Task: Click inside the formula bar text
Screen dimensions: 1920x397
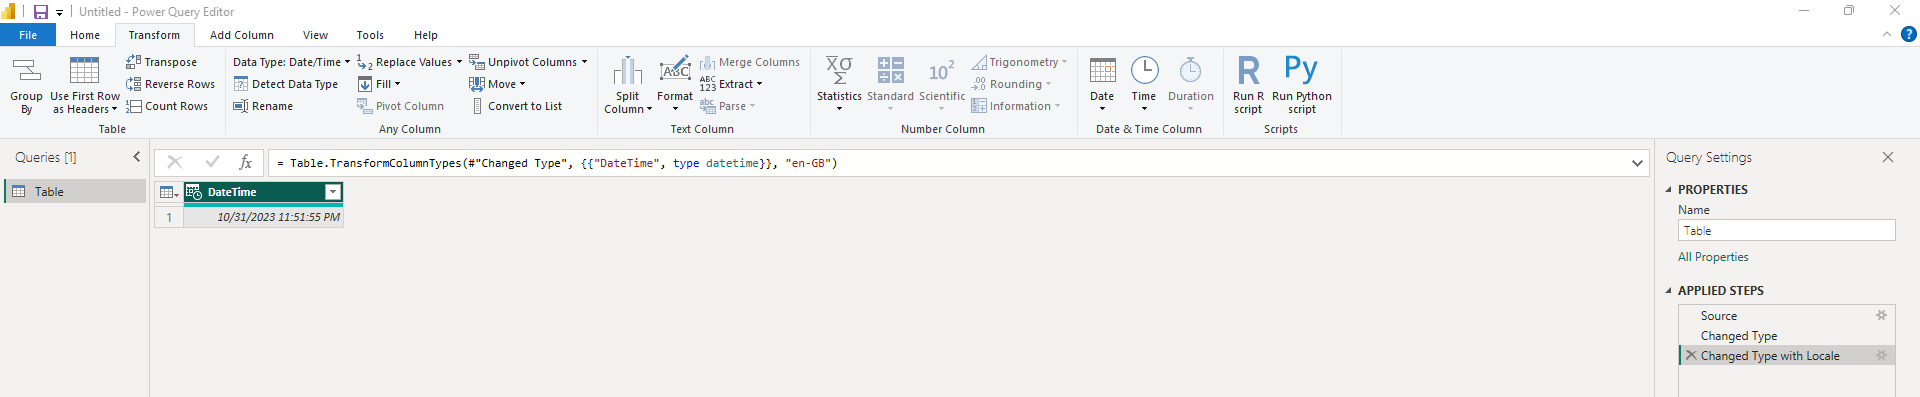Action: click(x=557, y=163)
